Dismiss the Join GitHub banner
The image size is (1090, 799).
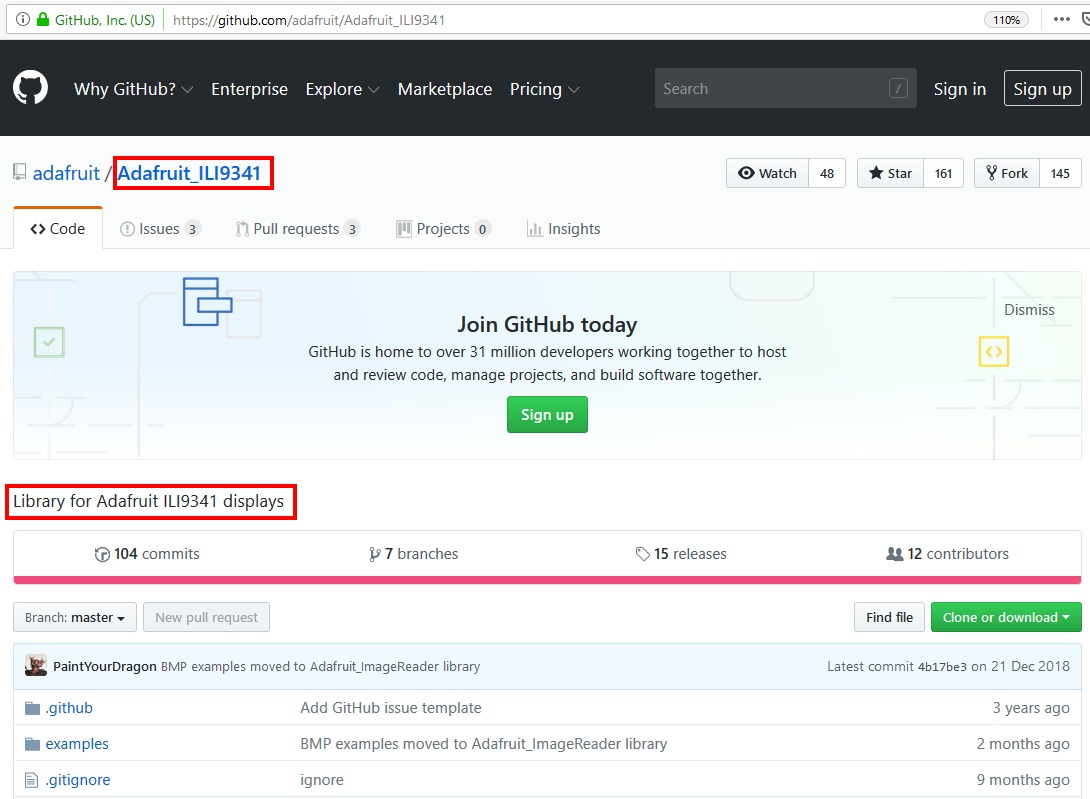(x=1029, y=309)
